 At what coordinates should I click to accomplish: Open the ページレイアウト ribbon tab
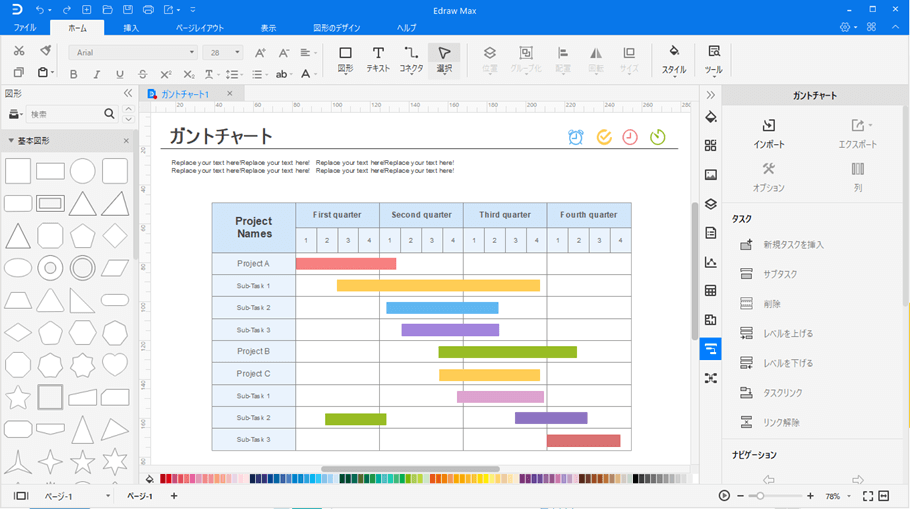[x=200, y=28]
